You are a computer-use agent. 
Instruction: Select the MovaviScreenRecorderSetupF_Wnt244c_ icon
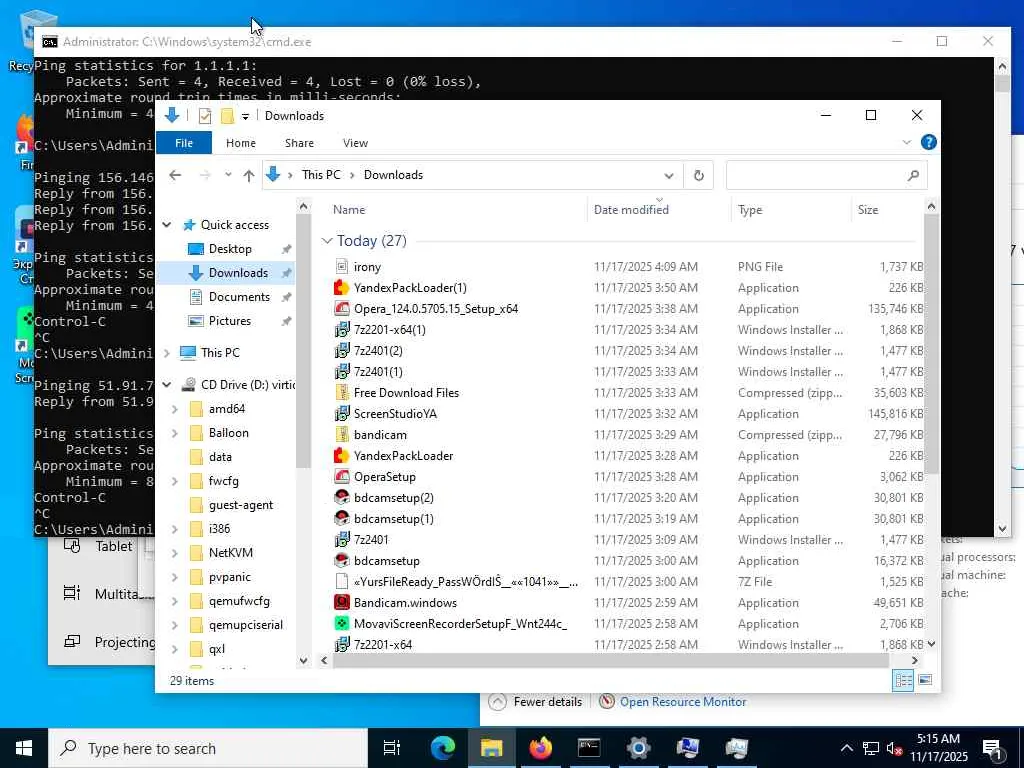(x=342, y=623)
